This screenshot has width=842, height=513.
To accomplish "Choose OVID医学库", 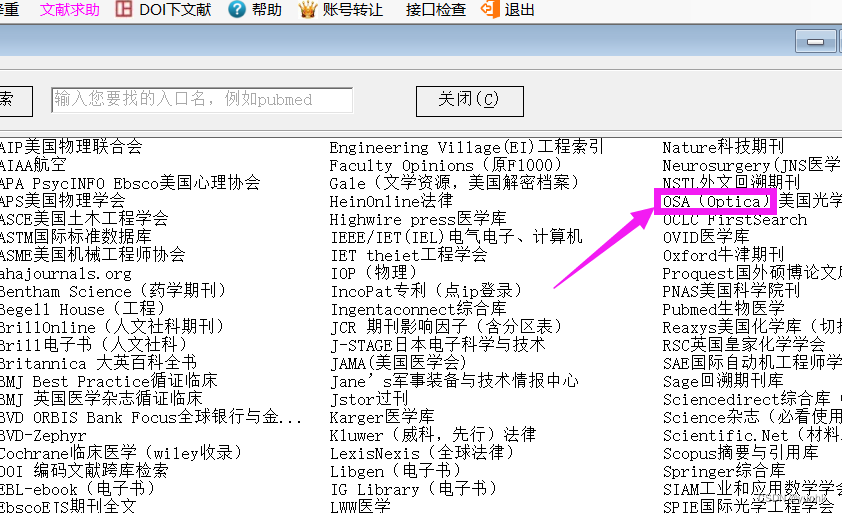I will pos(706,236).
